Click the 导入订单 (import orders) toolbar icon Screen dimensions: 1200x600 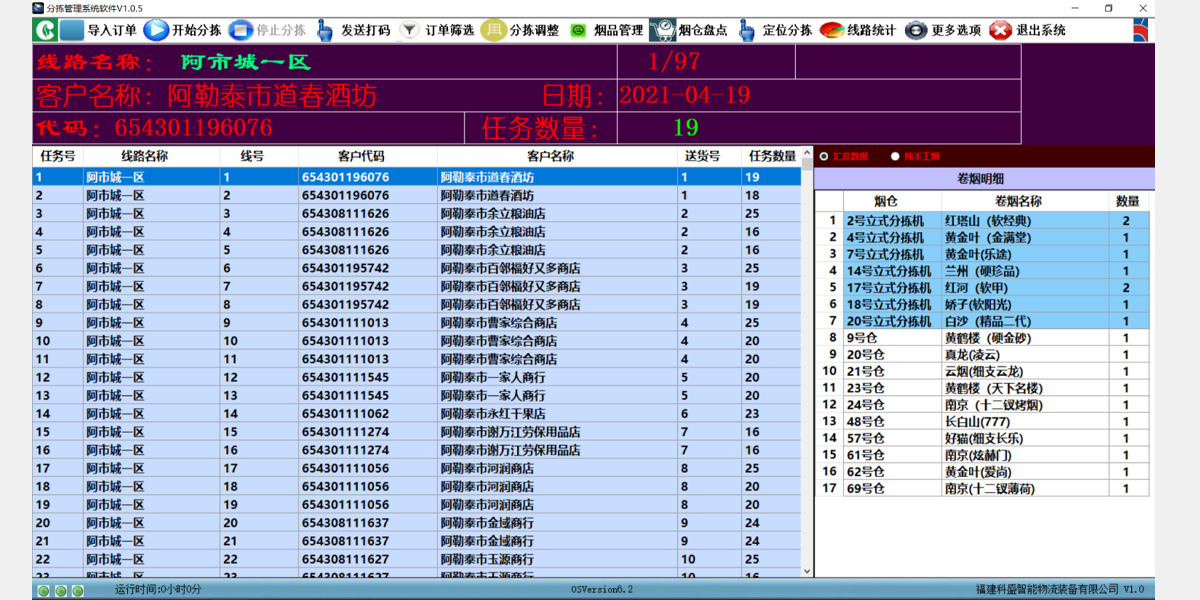tap(71, 30)
